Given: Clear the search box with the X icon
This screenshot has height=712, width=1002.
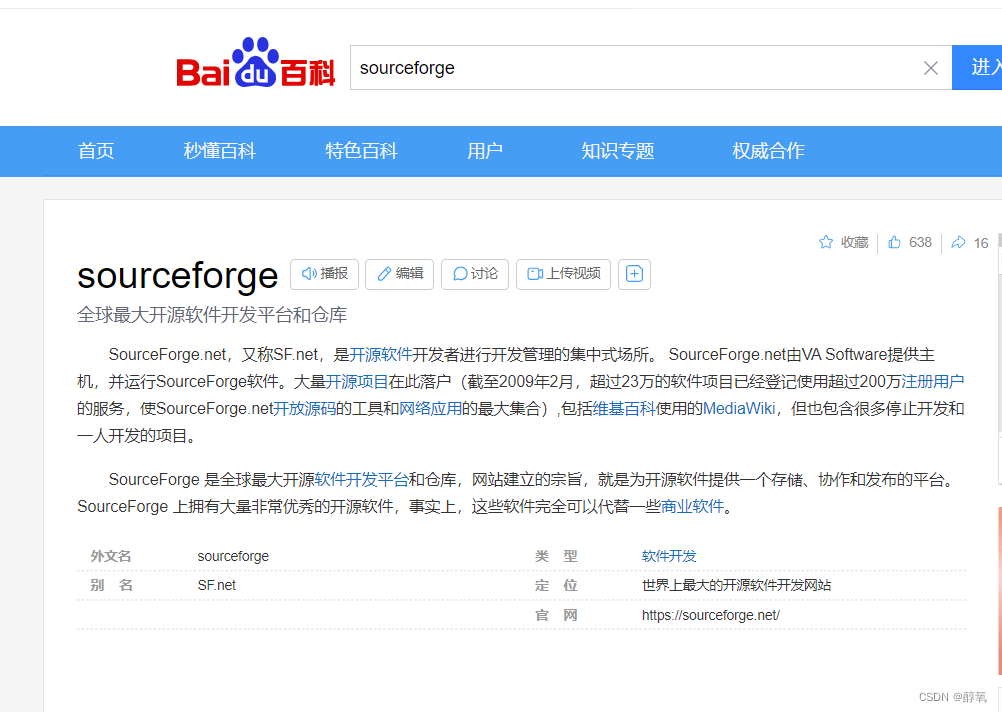Looking at the screenshot, I should (x=930, y=68).
